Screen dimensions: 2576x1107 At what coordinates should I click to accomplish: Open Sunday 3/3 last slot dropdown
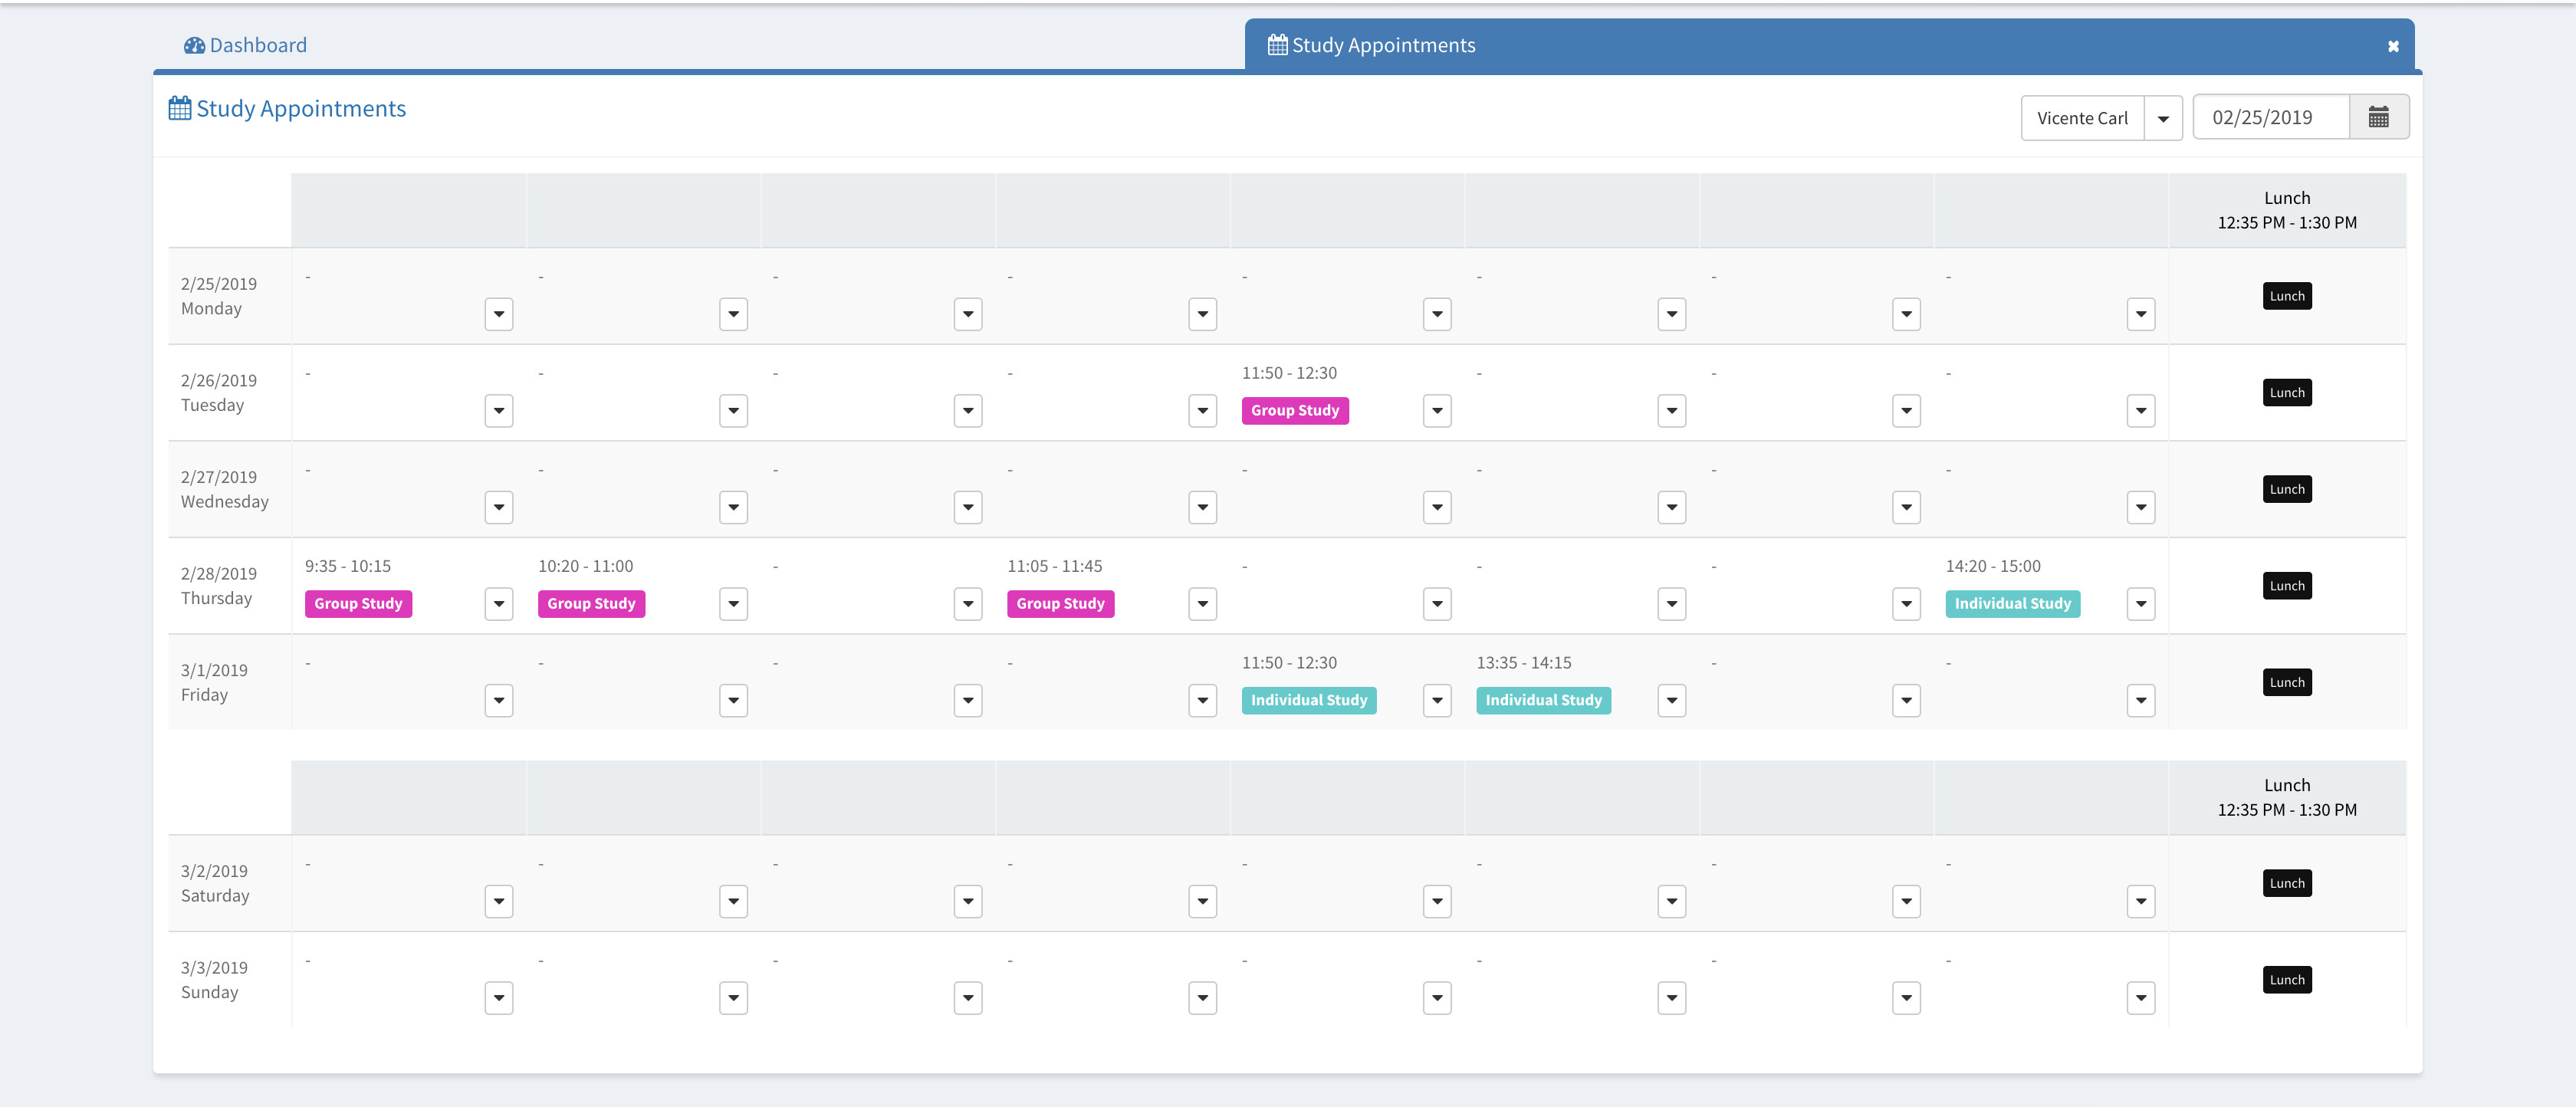[x=2141, y=998]
